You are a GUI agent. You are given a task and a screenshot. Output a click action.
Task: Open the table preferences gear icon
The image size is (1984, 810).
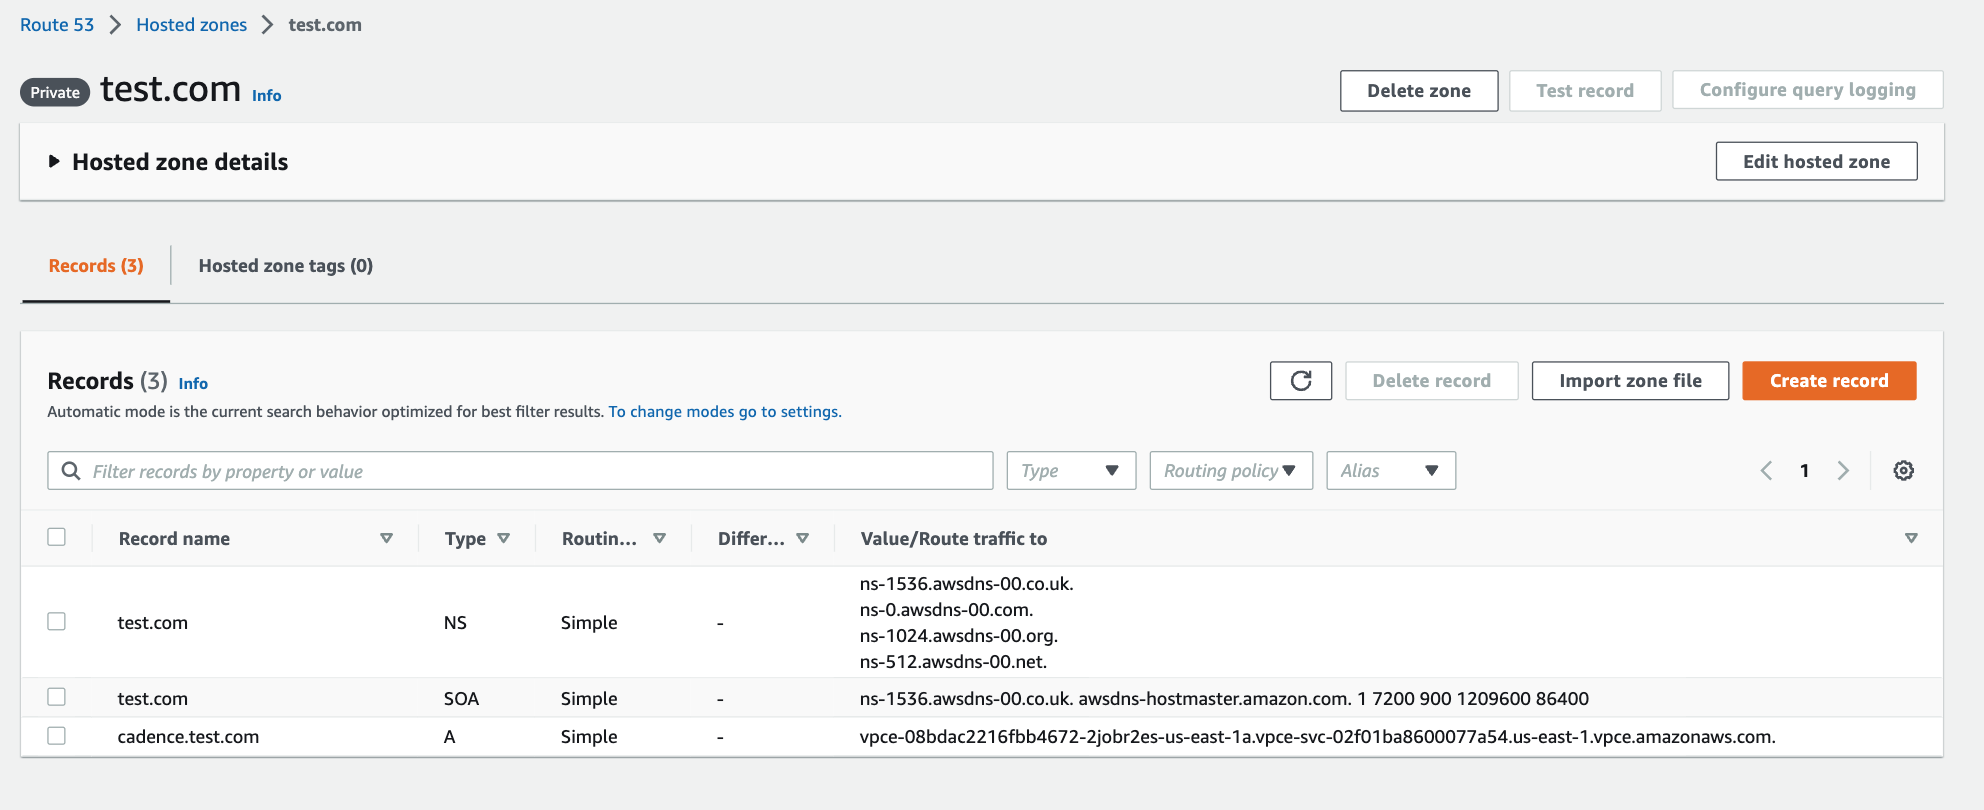(1903, 471)
